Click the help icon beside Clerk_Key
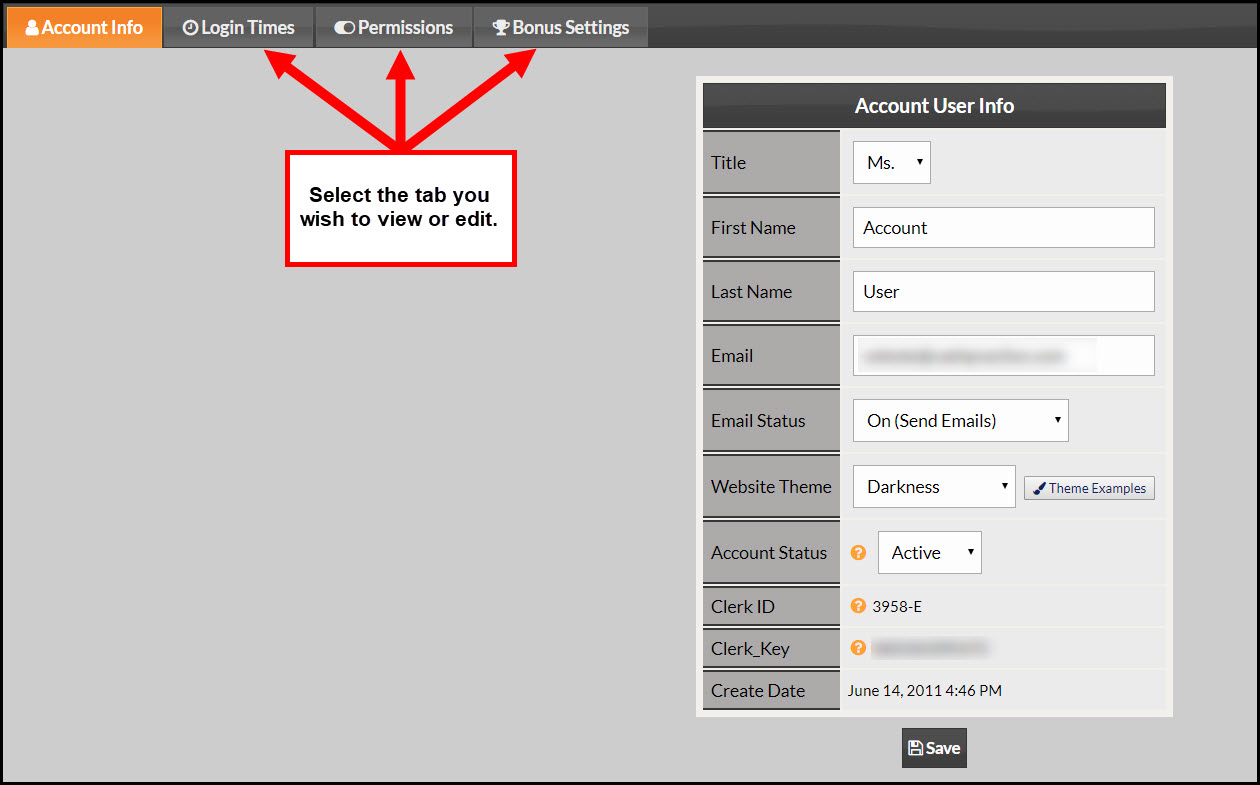The image size is (1260, 785). pyautogui.click(x=859, y=648)
